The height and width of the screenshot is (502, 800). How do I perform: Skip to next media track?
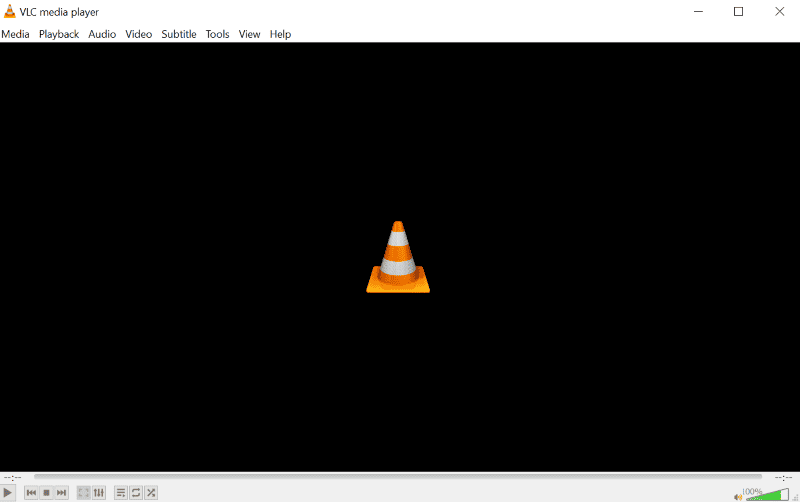click(x=62, y=493)
